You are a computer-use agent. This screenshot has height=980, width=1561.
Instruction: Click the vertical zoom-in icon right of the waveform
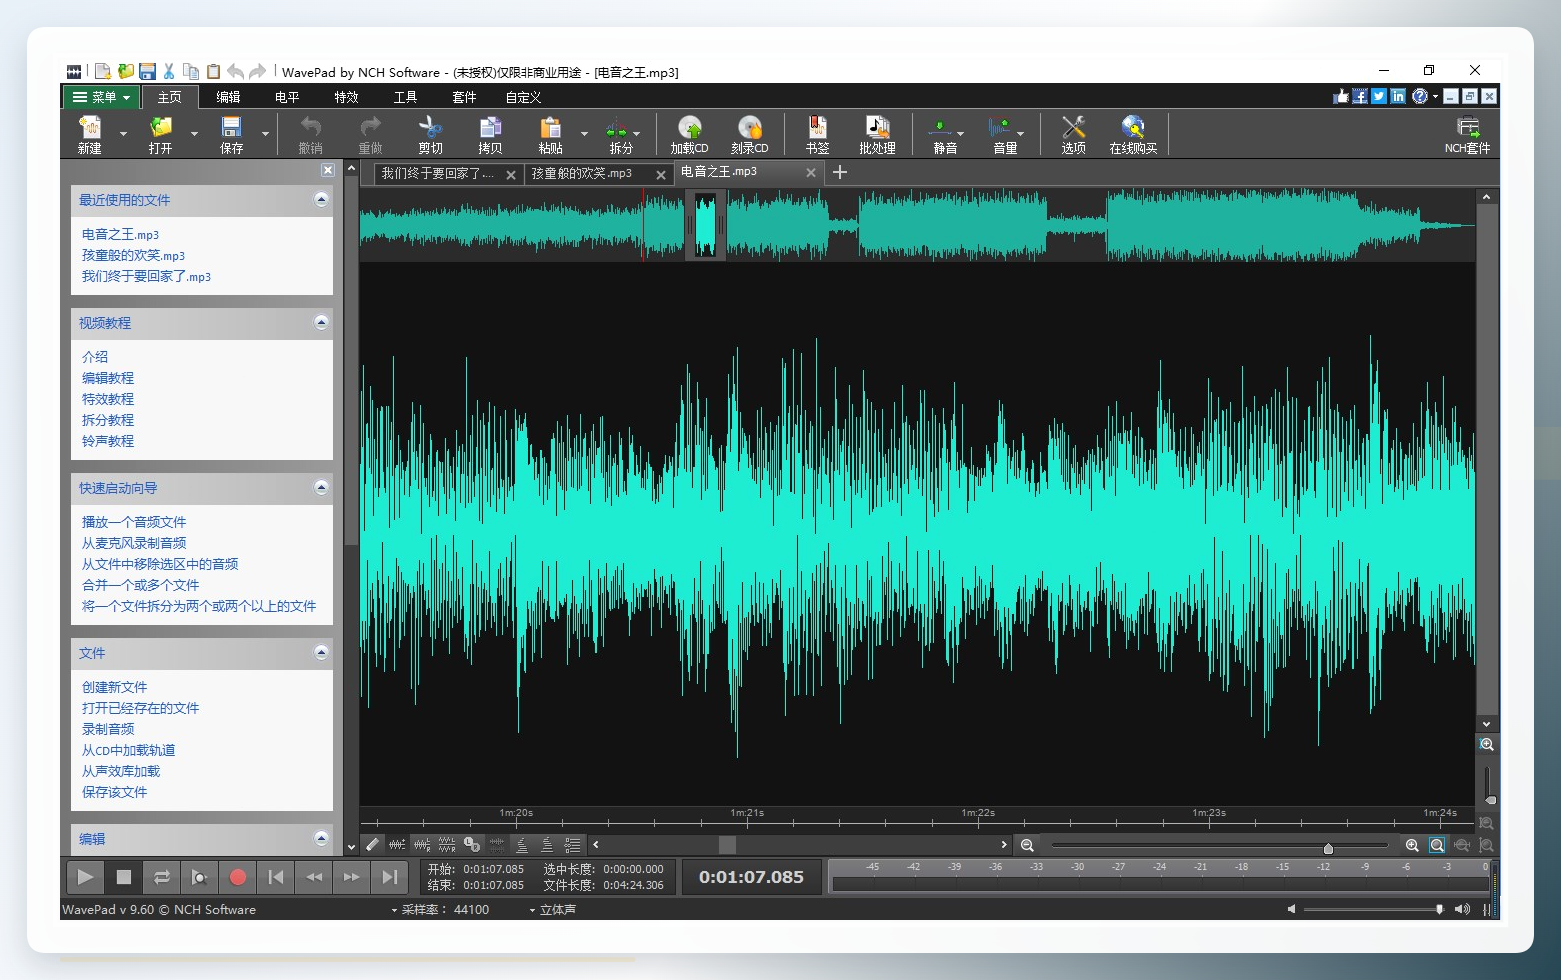1487,745
